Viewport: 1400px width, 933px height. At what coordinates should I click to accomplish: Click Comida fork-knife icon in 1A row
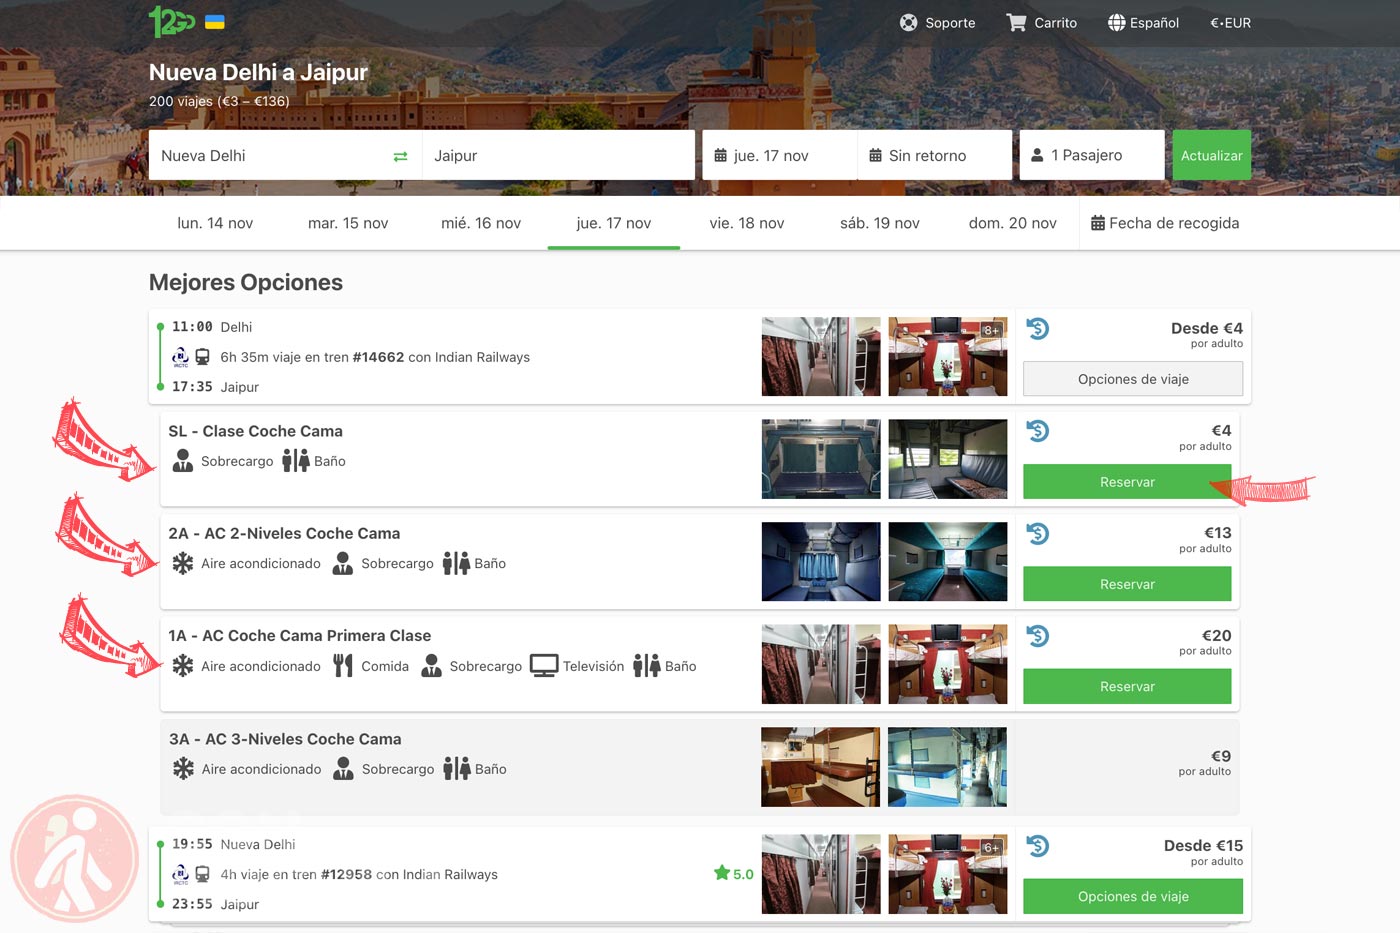[x=343, y=666]
